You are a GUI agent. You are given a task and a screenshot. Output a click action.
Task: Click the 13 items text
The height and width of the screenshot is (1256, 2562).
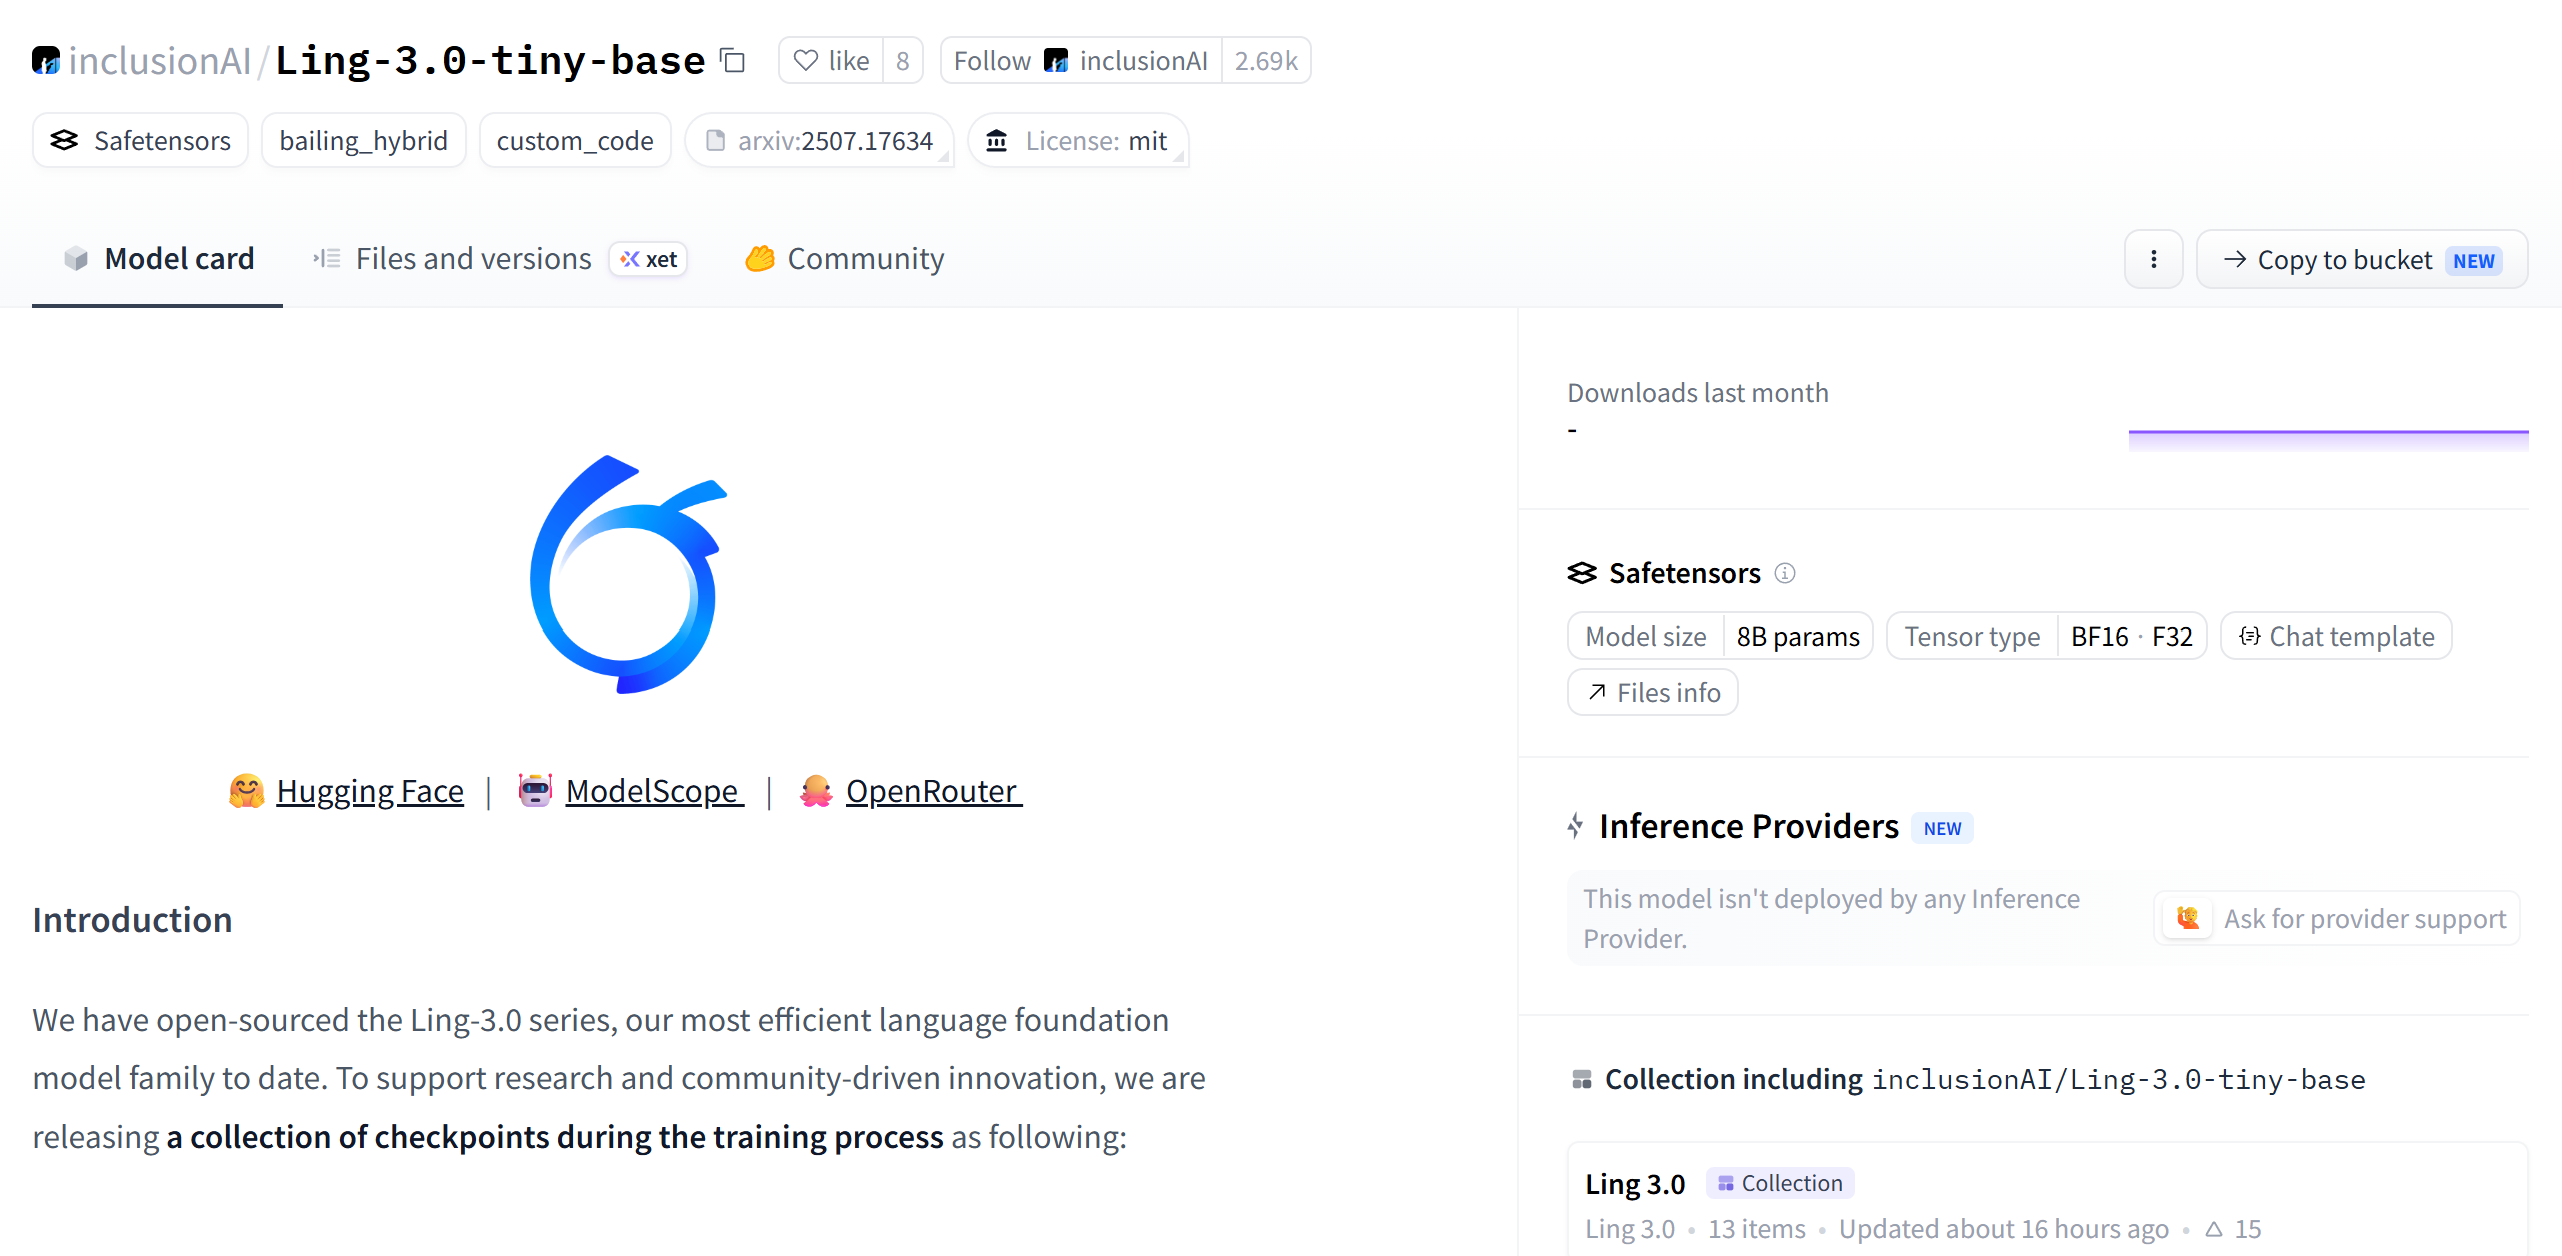(1756, 1229)
